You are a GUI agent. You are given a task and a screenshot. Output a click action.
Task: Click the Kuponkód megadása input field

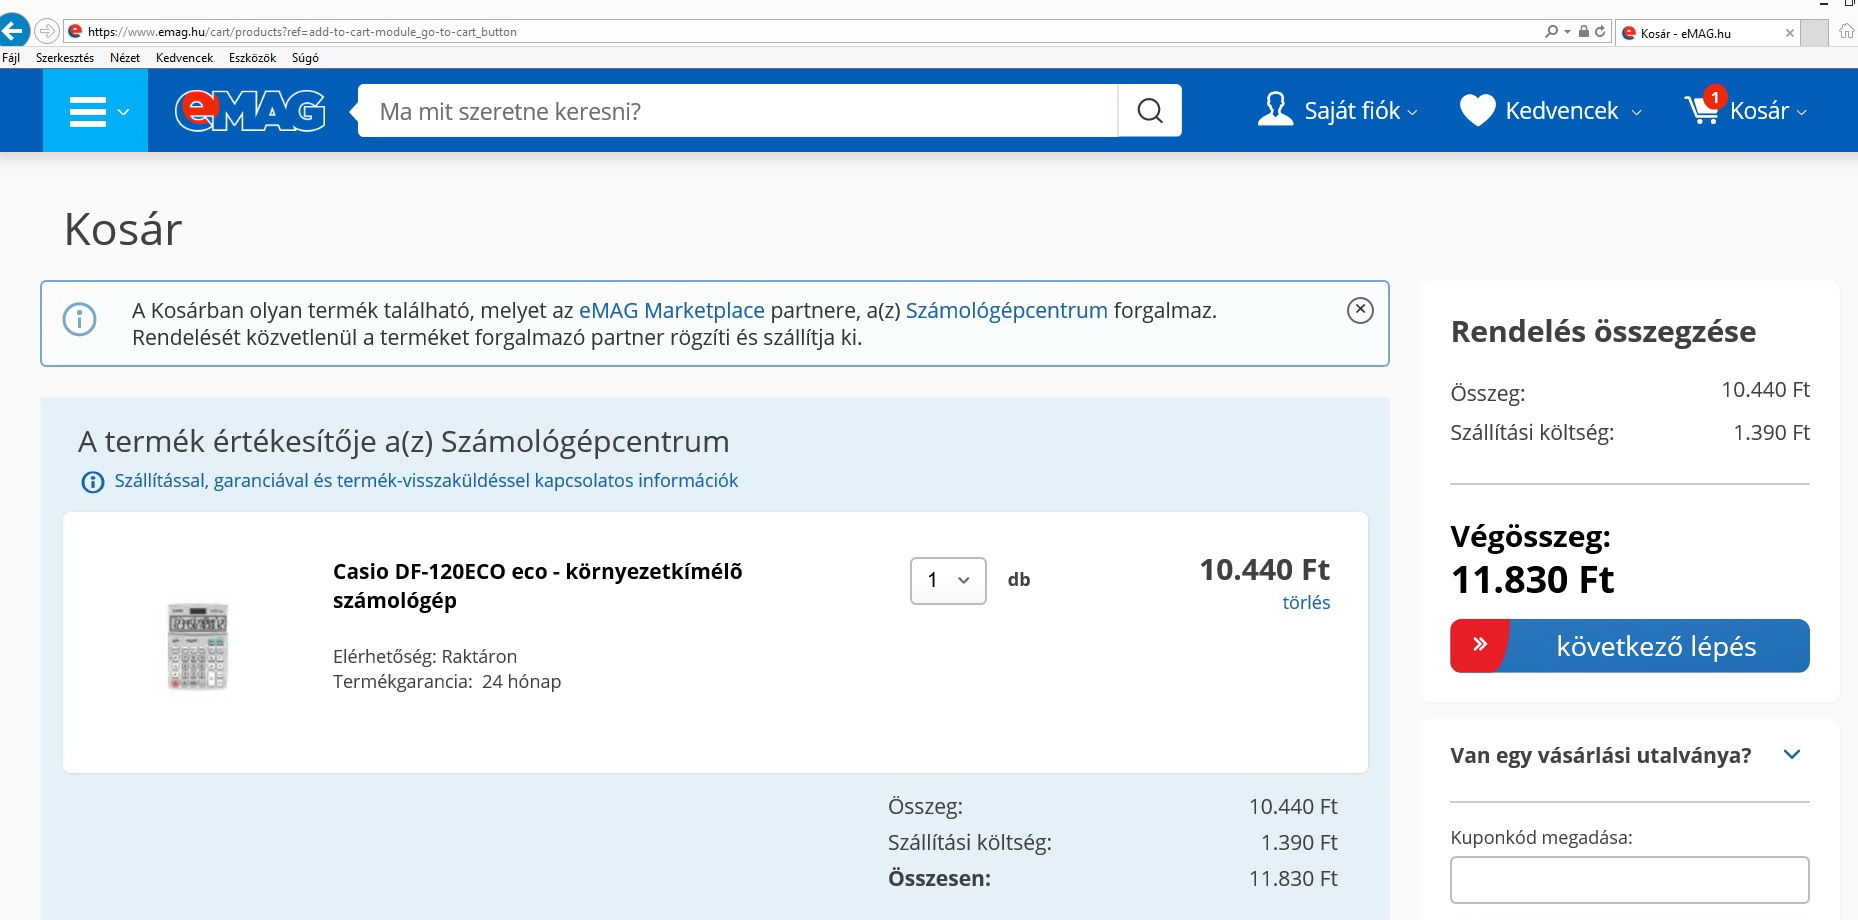coord(1630,880)
